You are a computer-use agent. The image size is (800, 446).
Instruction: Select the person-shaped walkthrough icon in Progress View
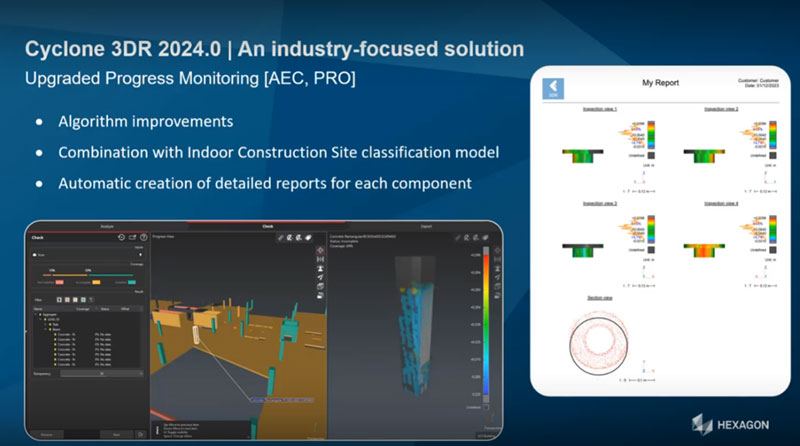[320, 268]
